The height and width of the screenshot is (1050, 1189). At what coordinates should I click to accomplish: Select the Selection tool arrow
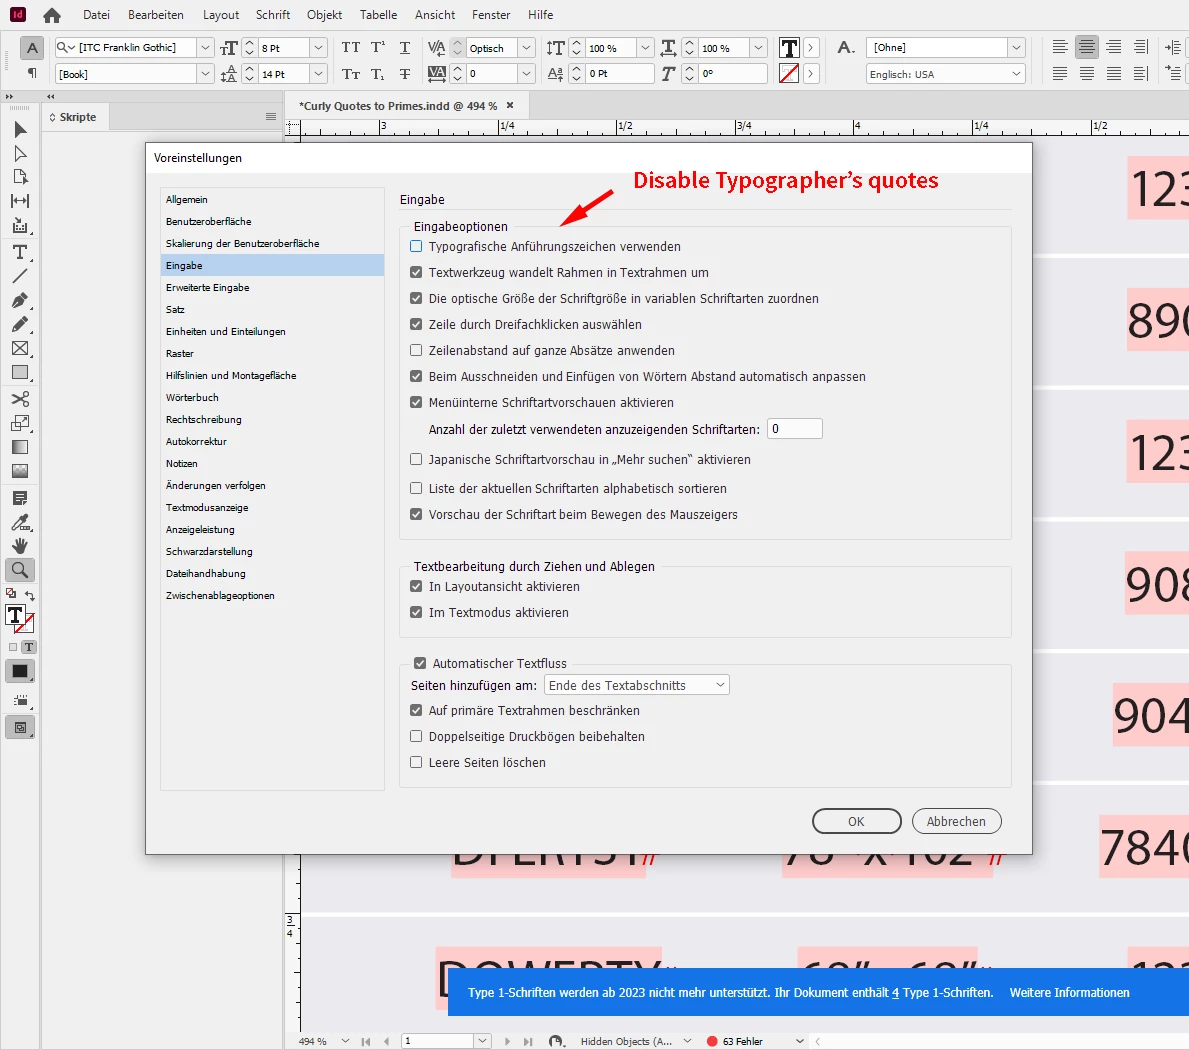[20, 130]
